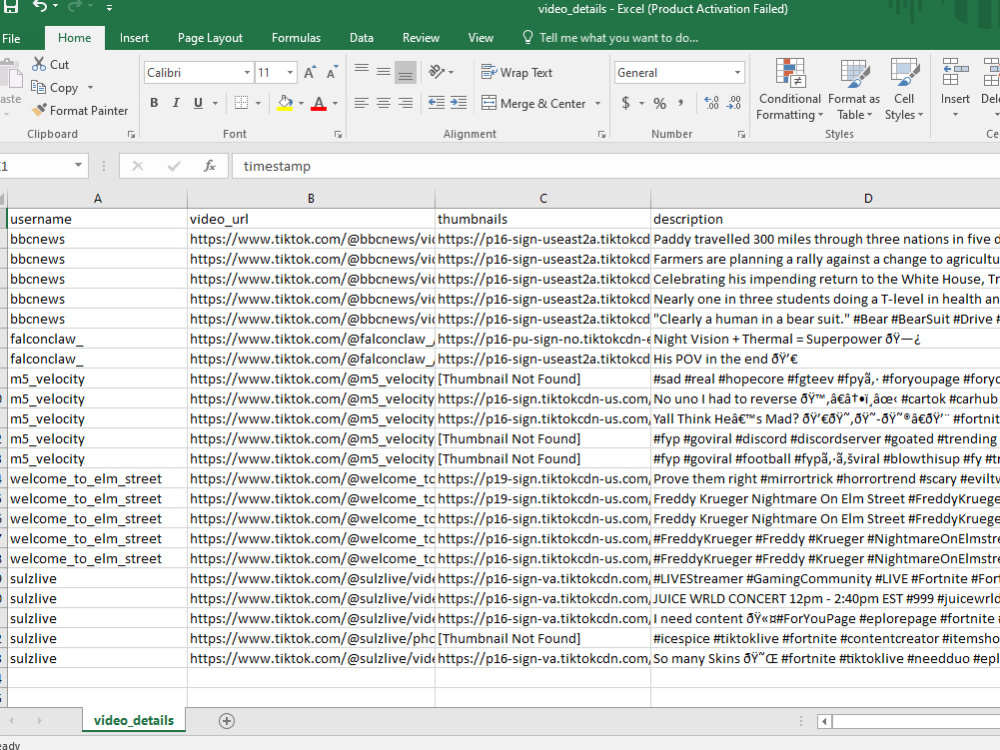Click the Copy button
1000x750 pixels.
[55, 87]
